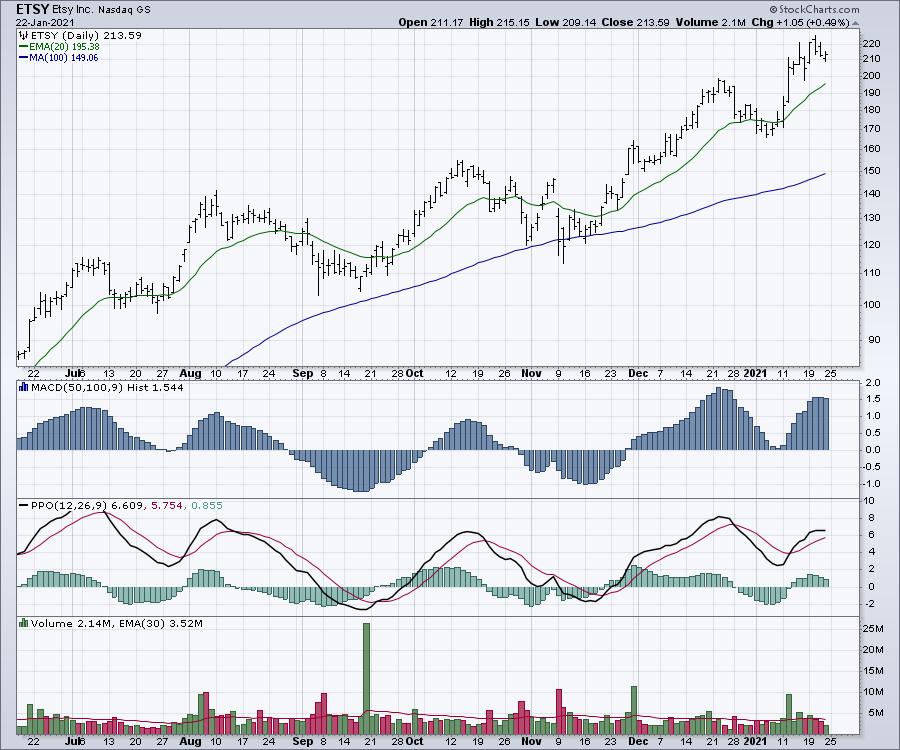
Task: Click the up-arrow triangle beside Chg
Action: (855, 24)
